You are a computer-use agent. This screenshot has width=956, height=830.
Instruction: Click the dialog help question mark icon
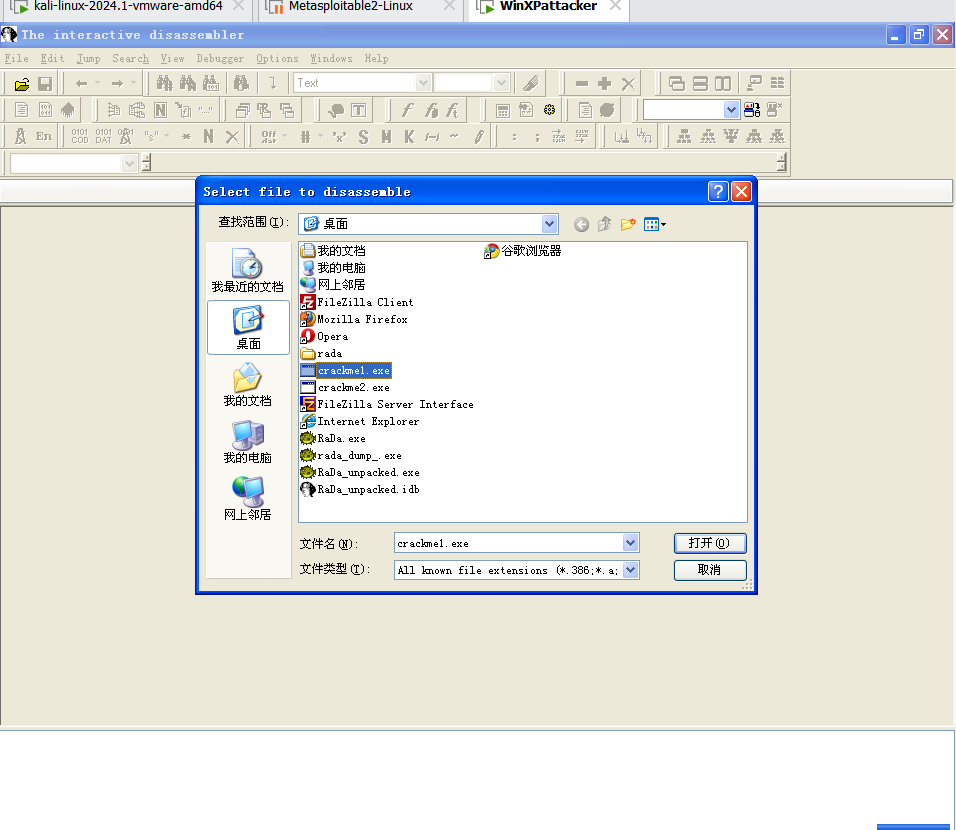(x=718, y=191)
